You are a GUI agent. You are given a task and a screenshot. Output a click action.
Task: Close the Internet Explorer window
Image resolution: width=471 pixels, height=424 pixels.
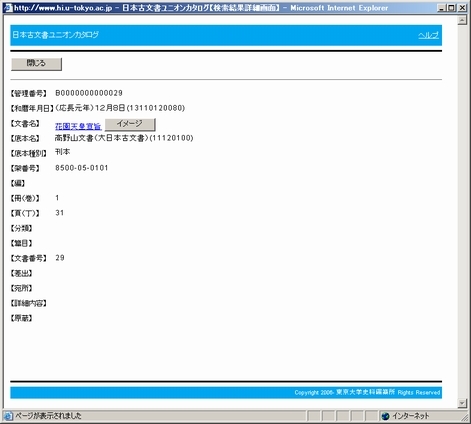pos(462,8)
